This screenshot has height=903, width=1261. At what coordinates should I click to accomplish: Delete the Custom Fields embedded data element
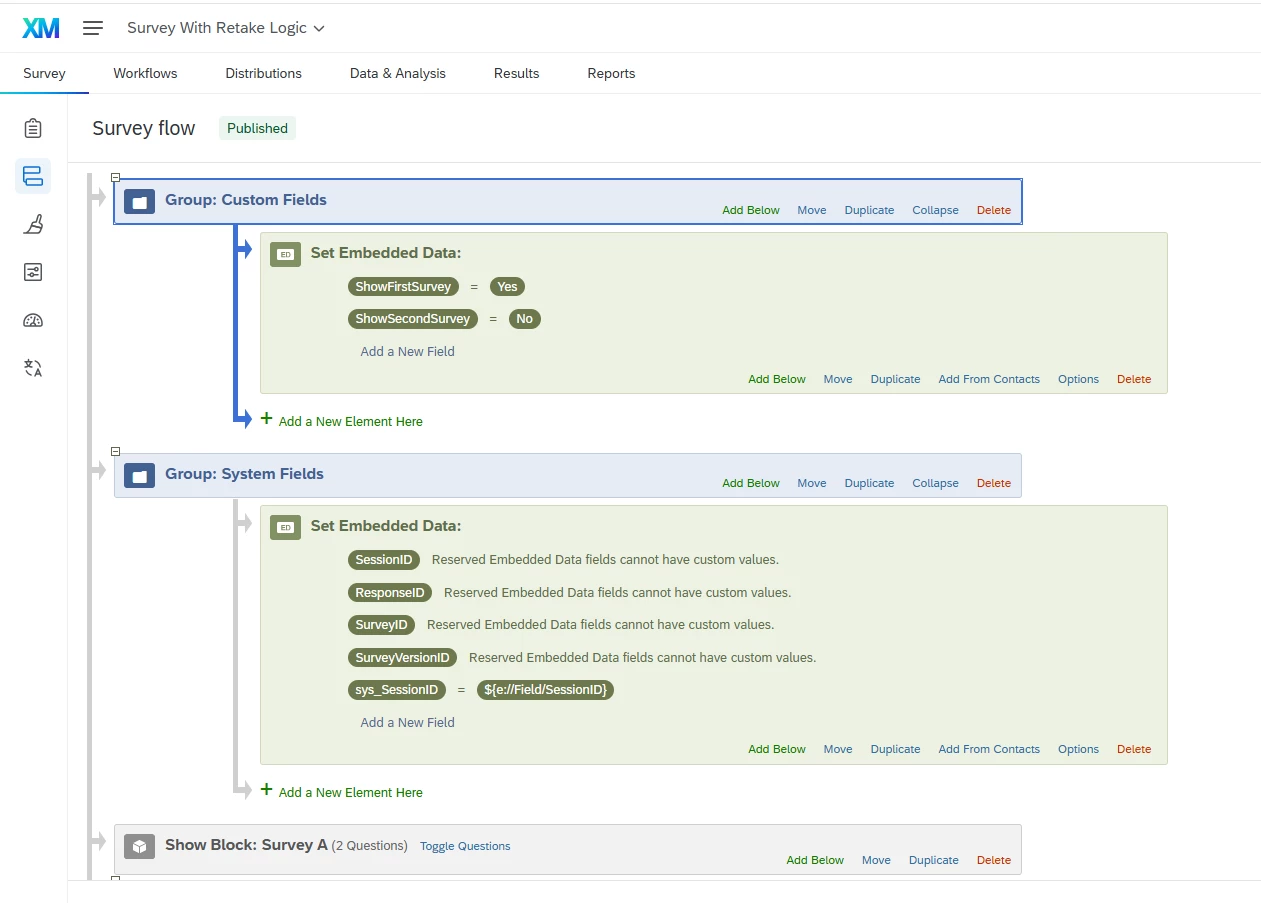1134,379
